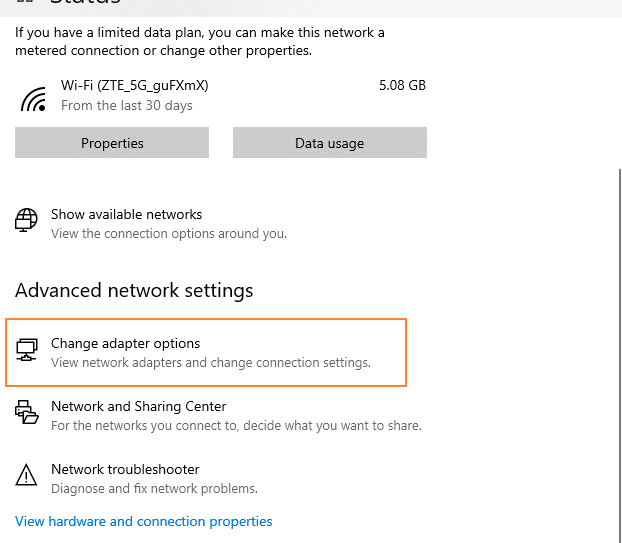Screen dimensions: 622x543
Task: Open Change adapter options
Action: 206,352
